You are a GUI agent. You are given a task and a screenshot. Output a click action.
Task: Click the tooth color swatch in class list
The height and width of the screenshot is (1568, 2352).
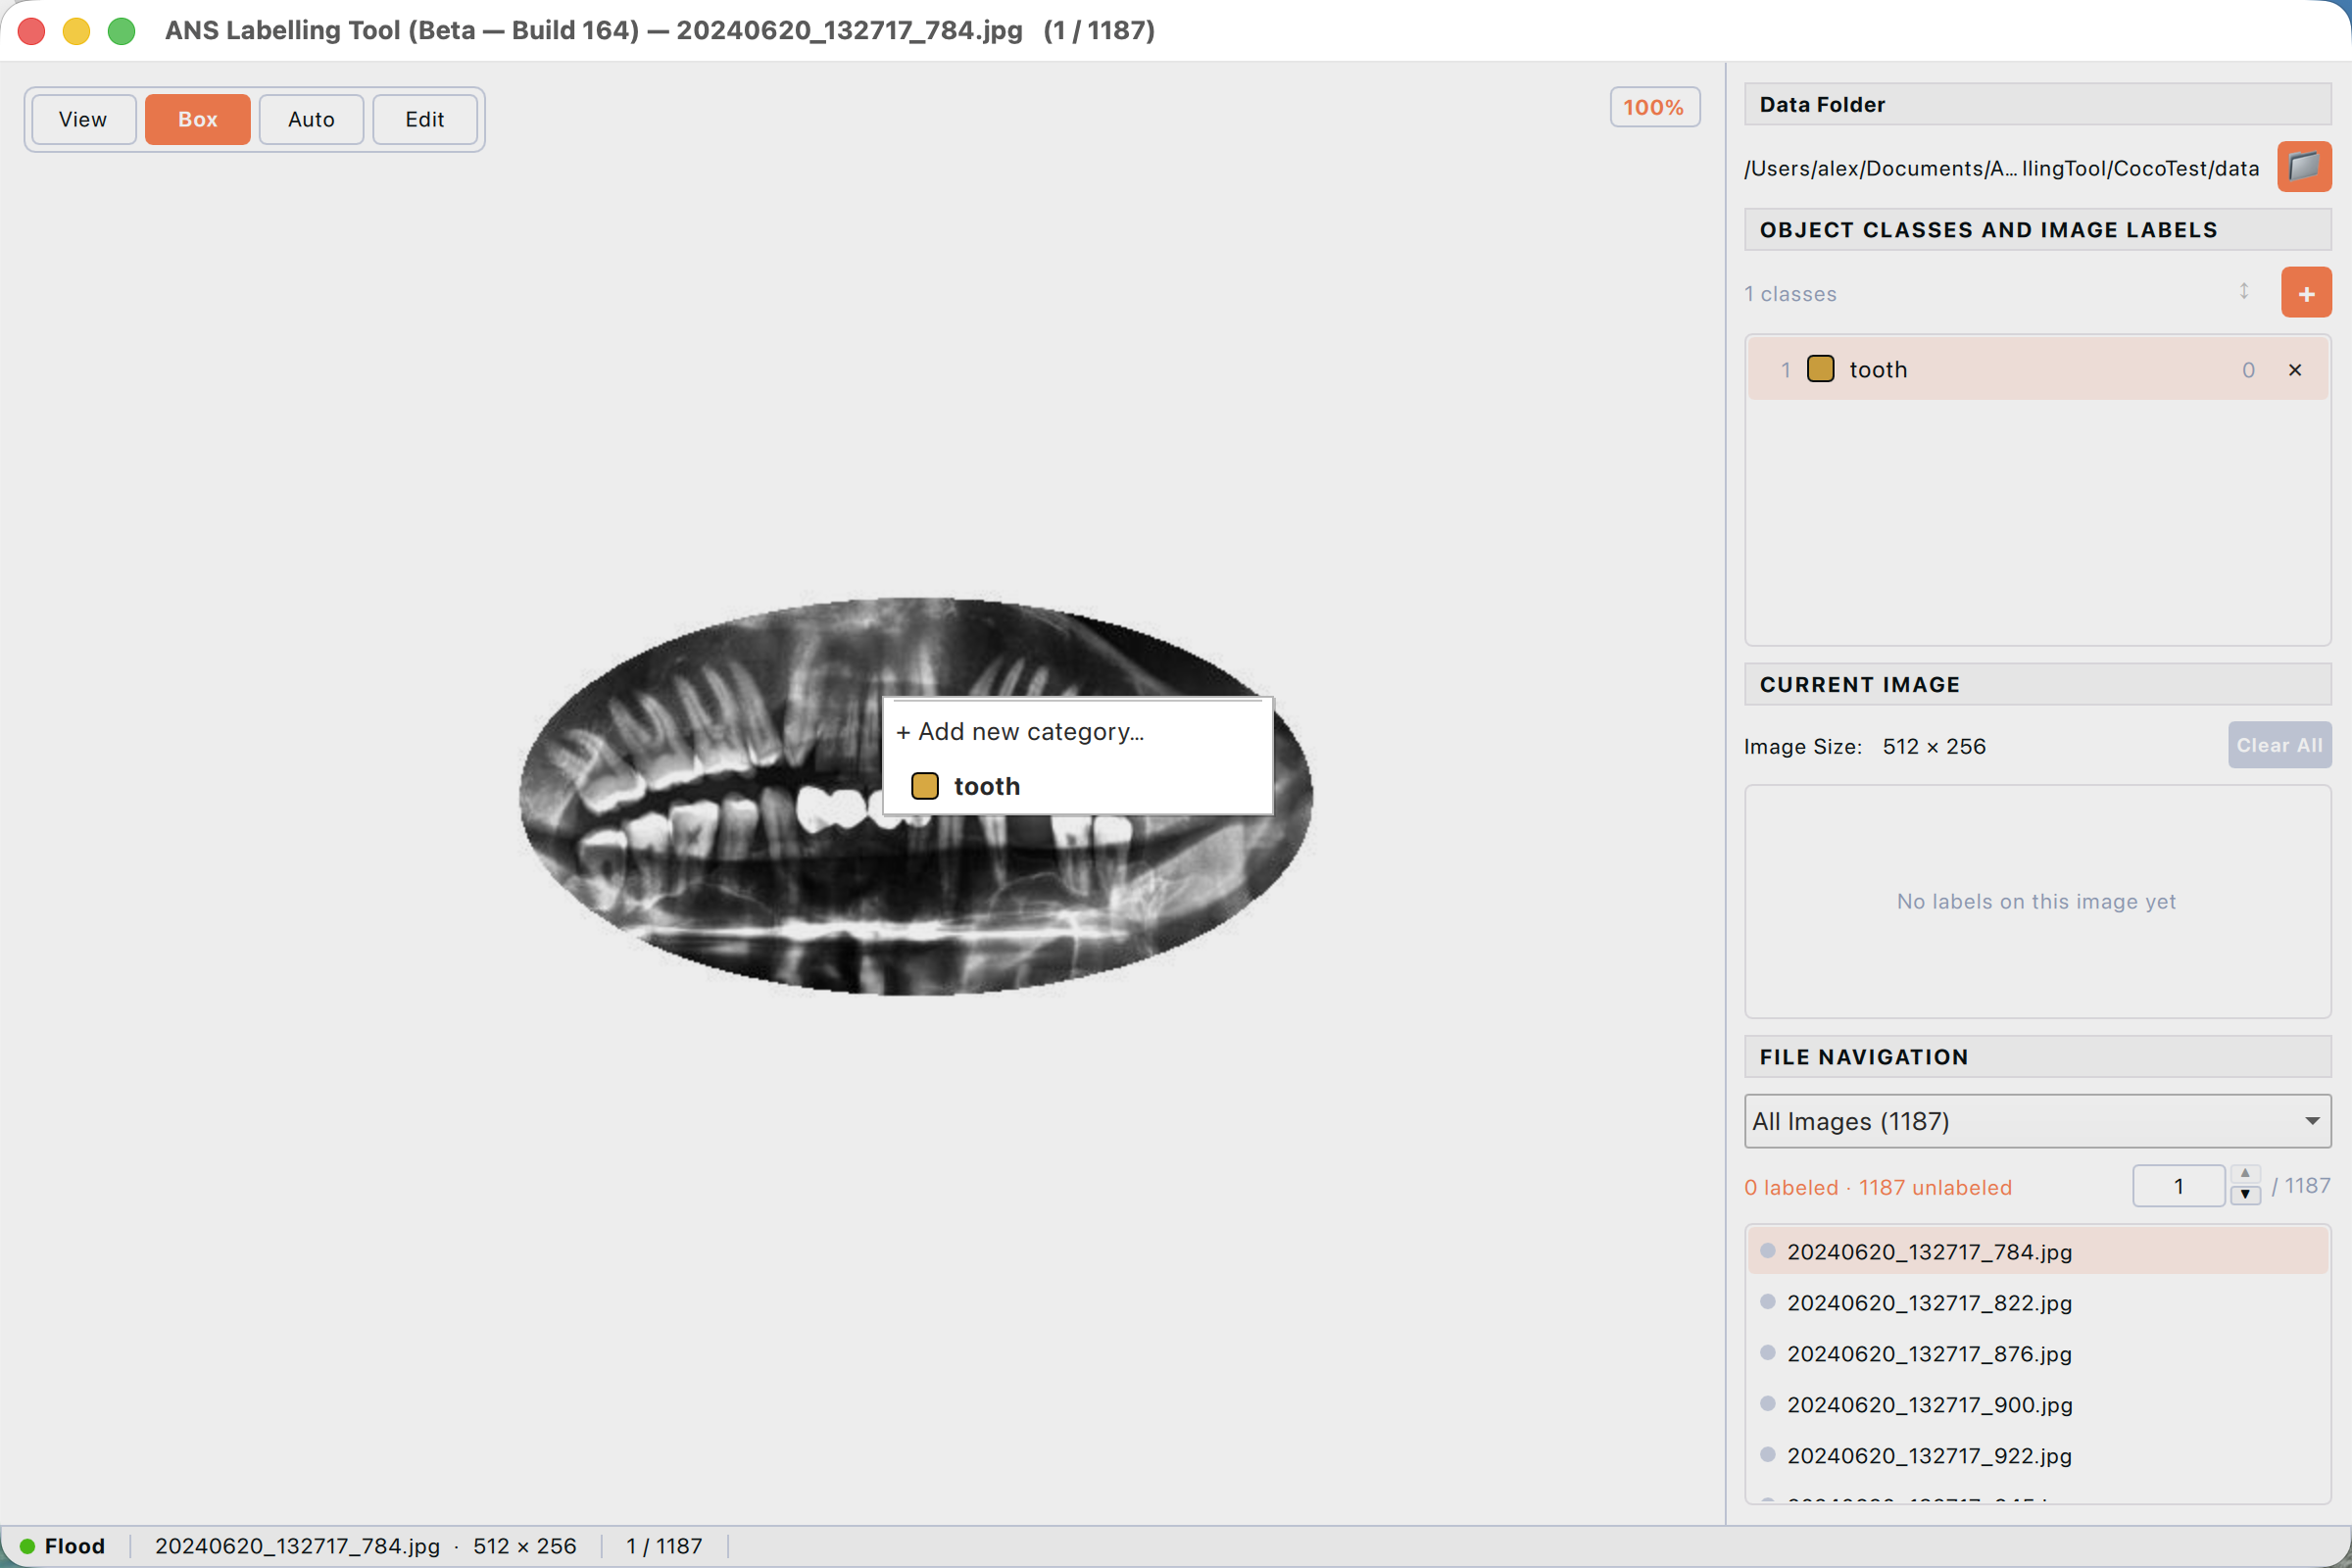pyautogui.click(x=1820, y=369)
